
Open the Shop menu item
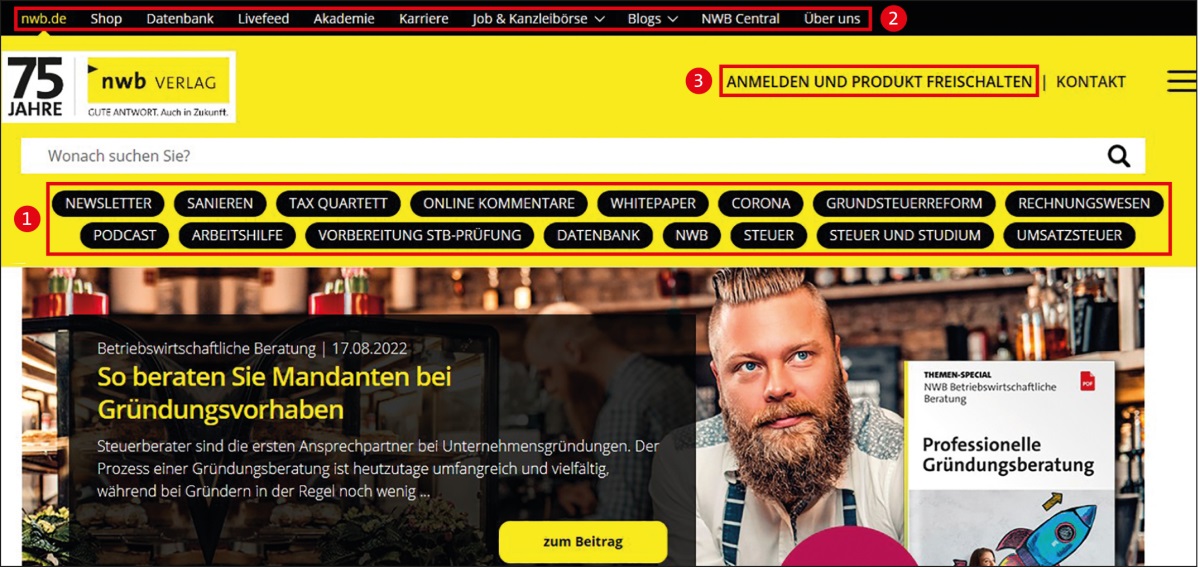point(106,18)
